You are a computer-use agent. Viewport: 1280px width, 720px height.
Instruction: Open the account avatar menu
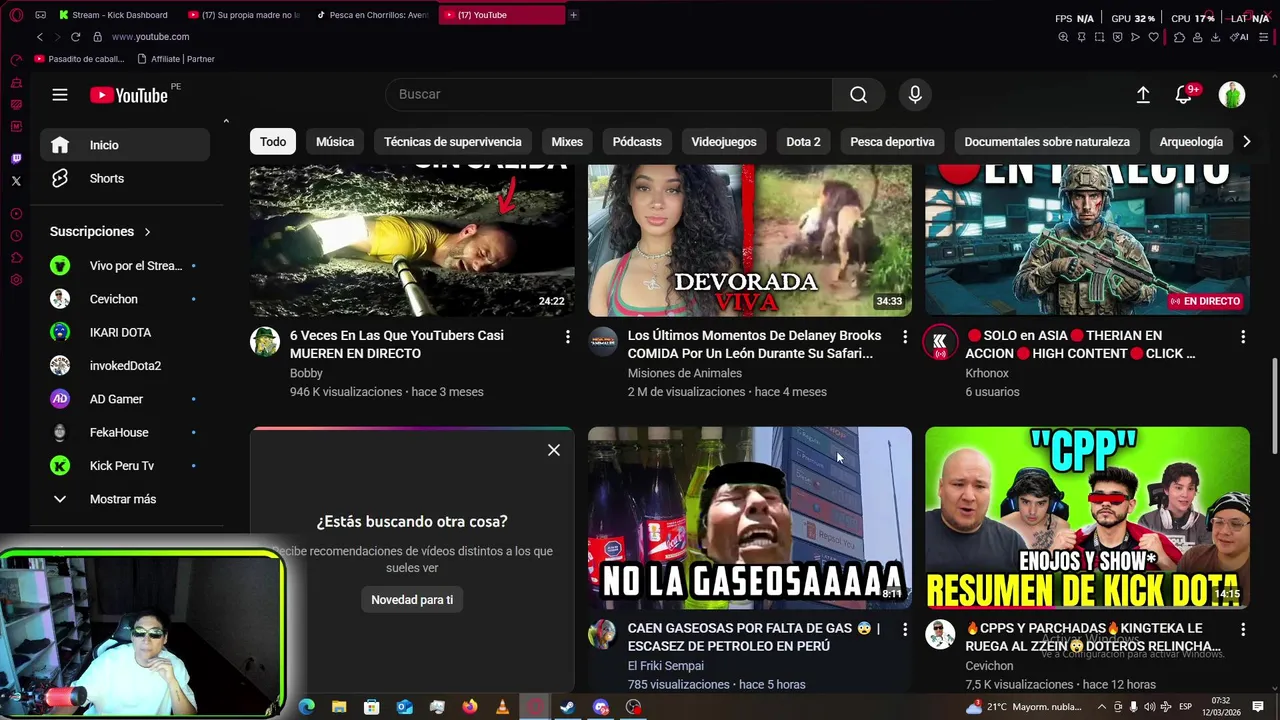1232,94
